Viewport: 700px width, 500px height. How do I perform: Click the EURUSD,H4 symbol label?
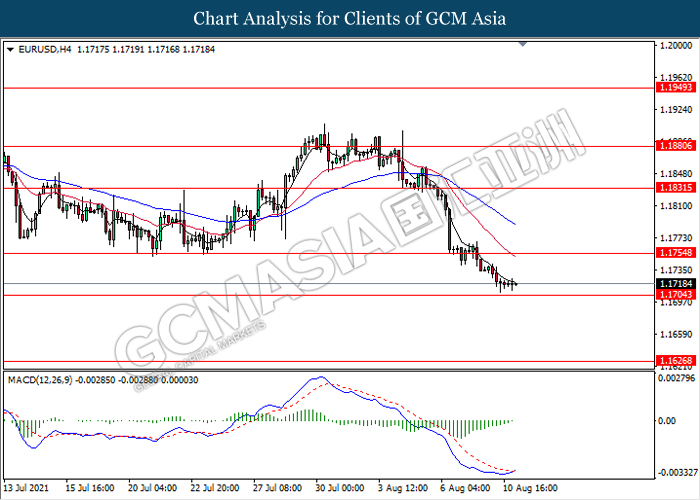pos(43,49)
